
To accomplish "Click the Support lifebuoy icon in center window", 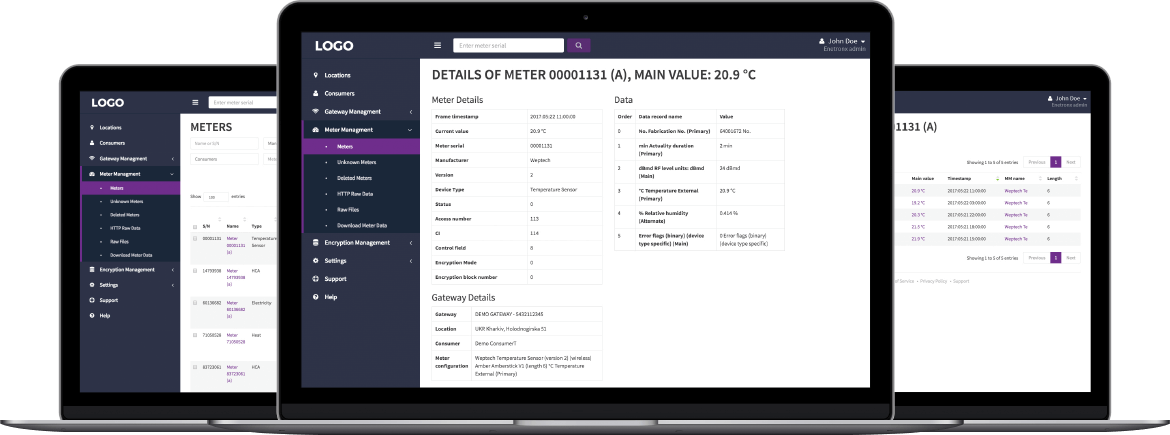I will coord(316,279).
